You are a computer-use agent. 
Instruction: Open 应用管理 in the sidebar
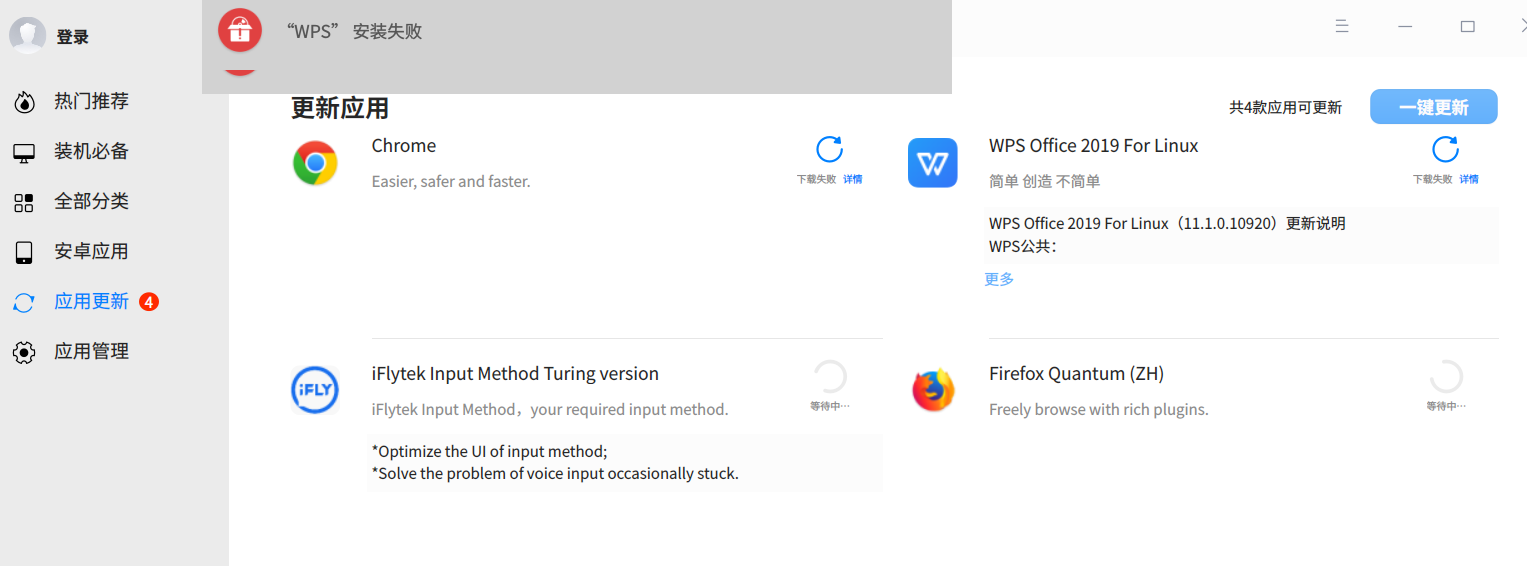(x=91, y=351)
